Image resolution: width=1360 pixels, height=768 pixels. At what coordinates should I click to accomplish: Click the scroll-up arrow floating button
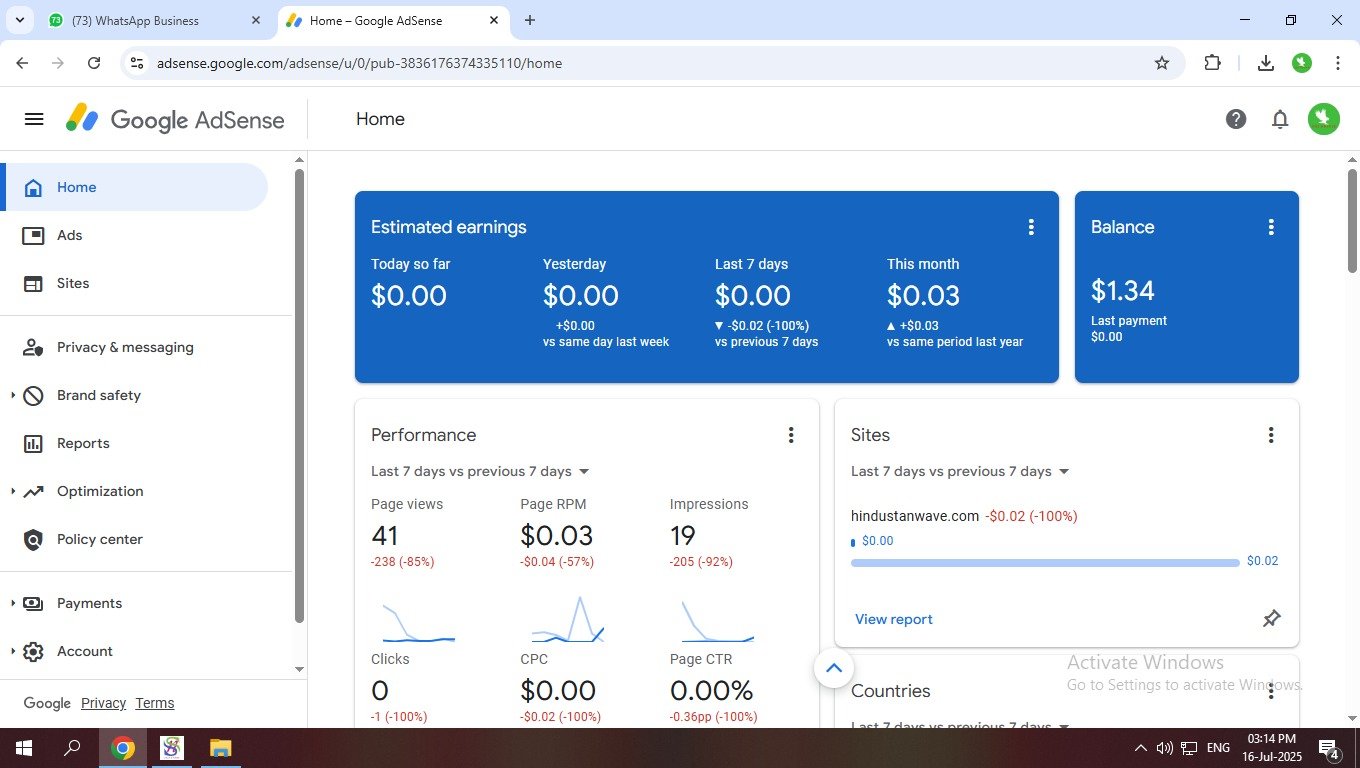point(834,668)
